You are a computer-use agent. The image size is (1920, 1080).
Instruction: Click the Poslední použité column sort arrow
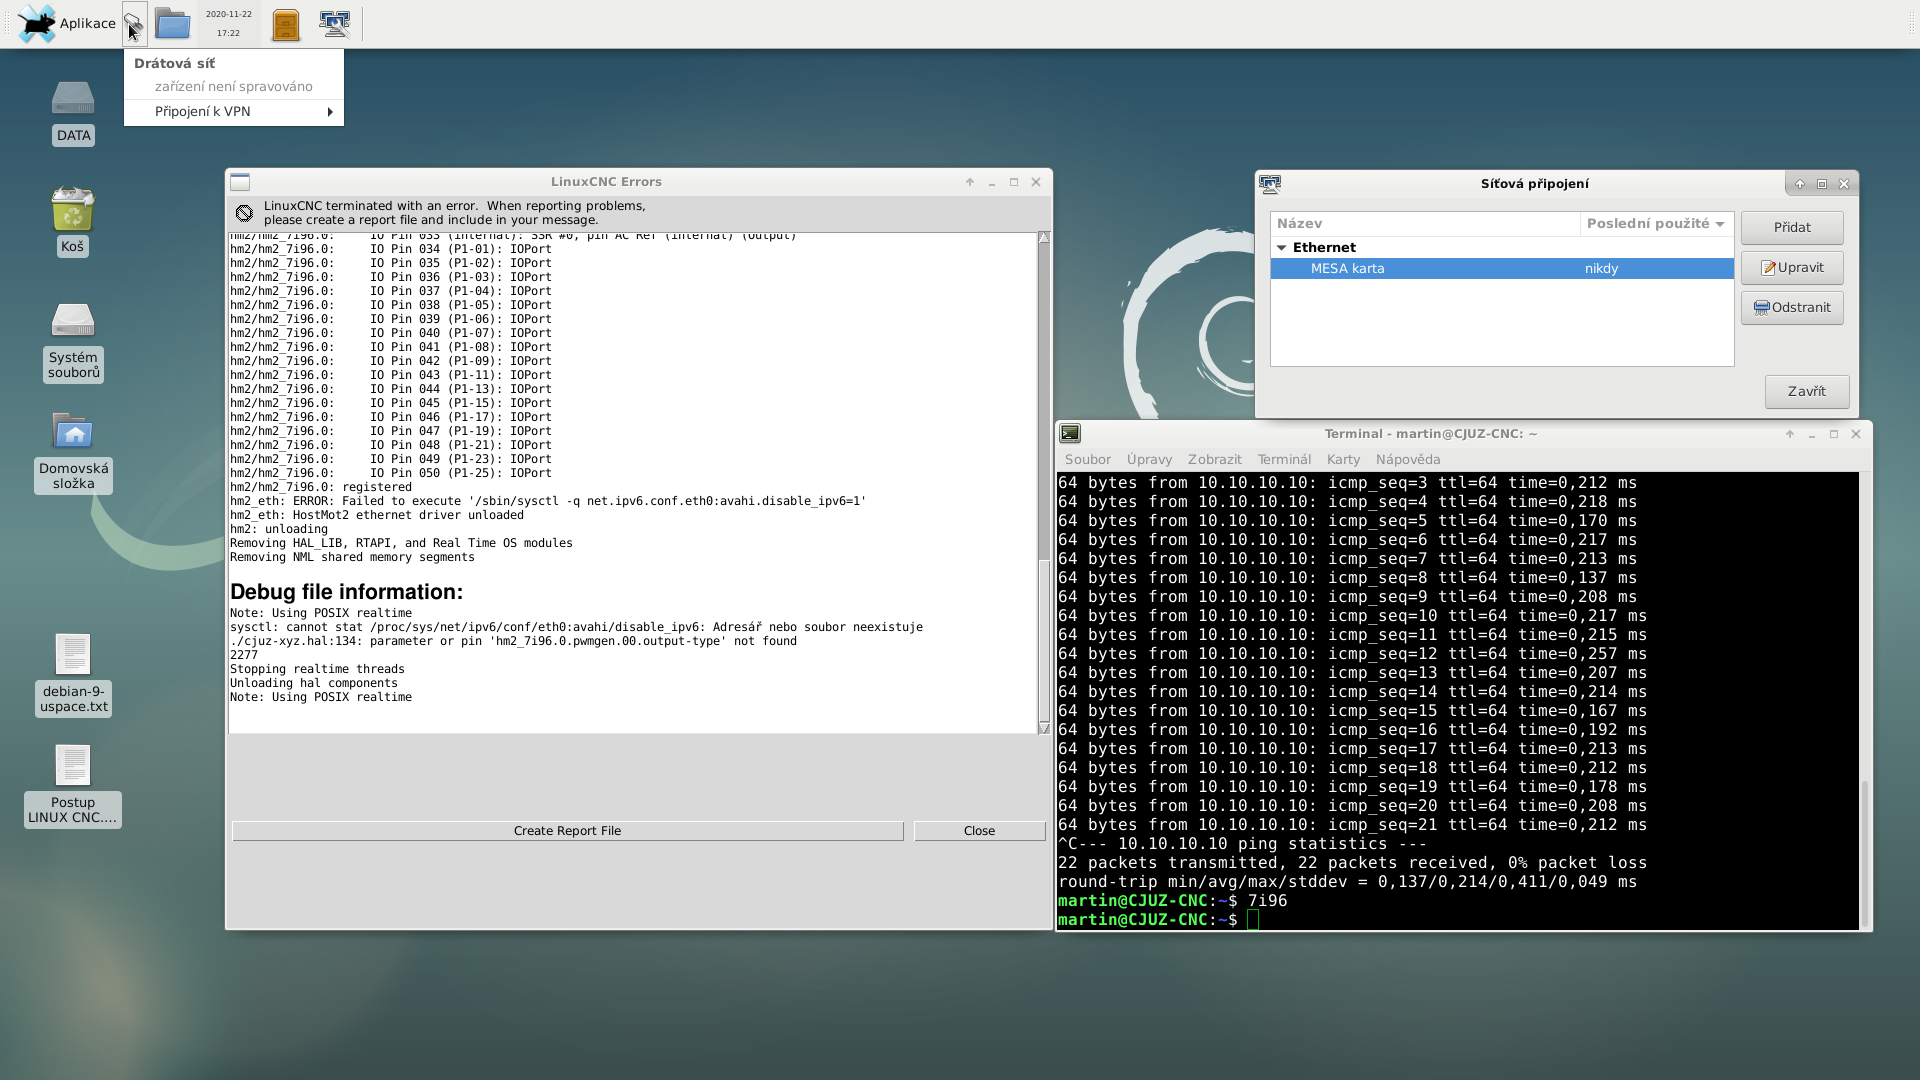(x=1720, y=224)
